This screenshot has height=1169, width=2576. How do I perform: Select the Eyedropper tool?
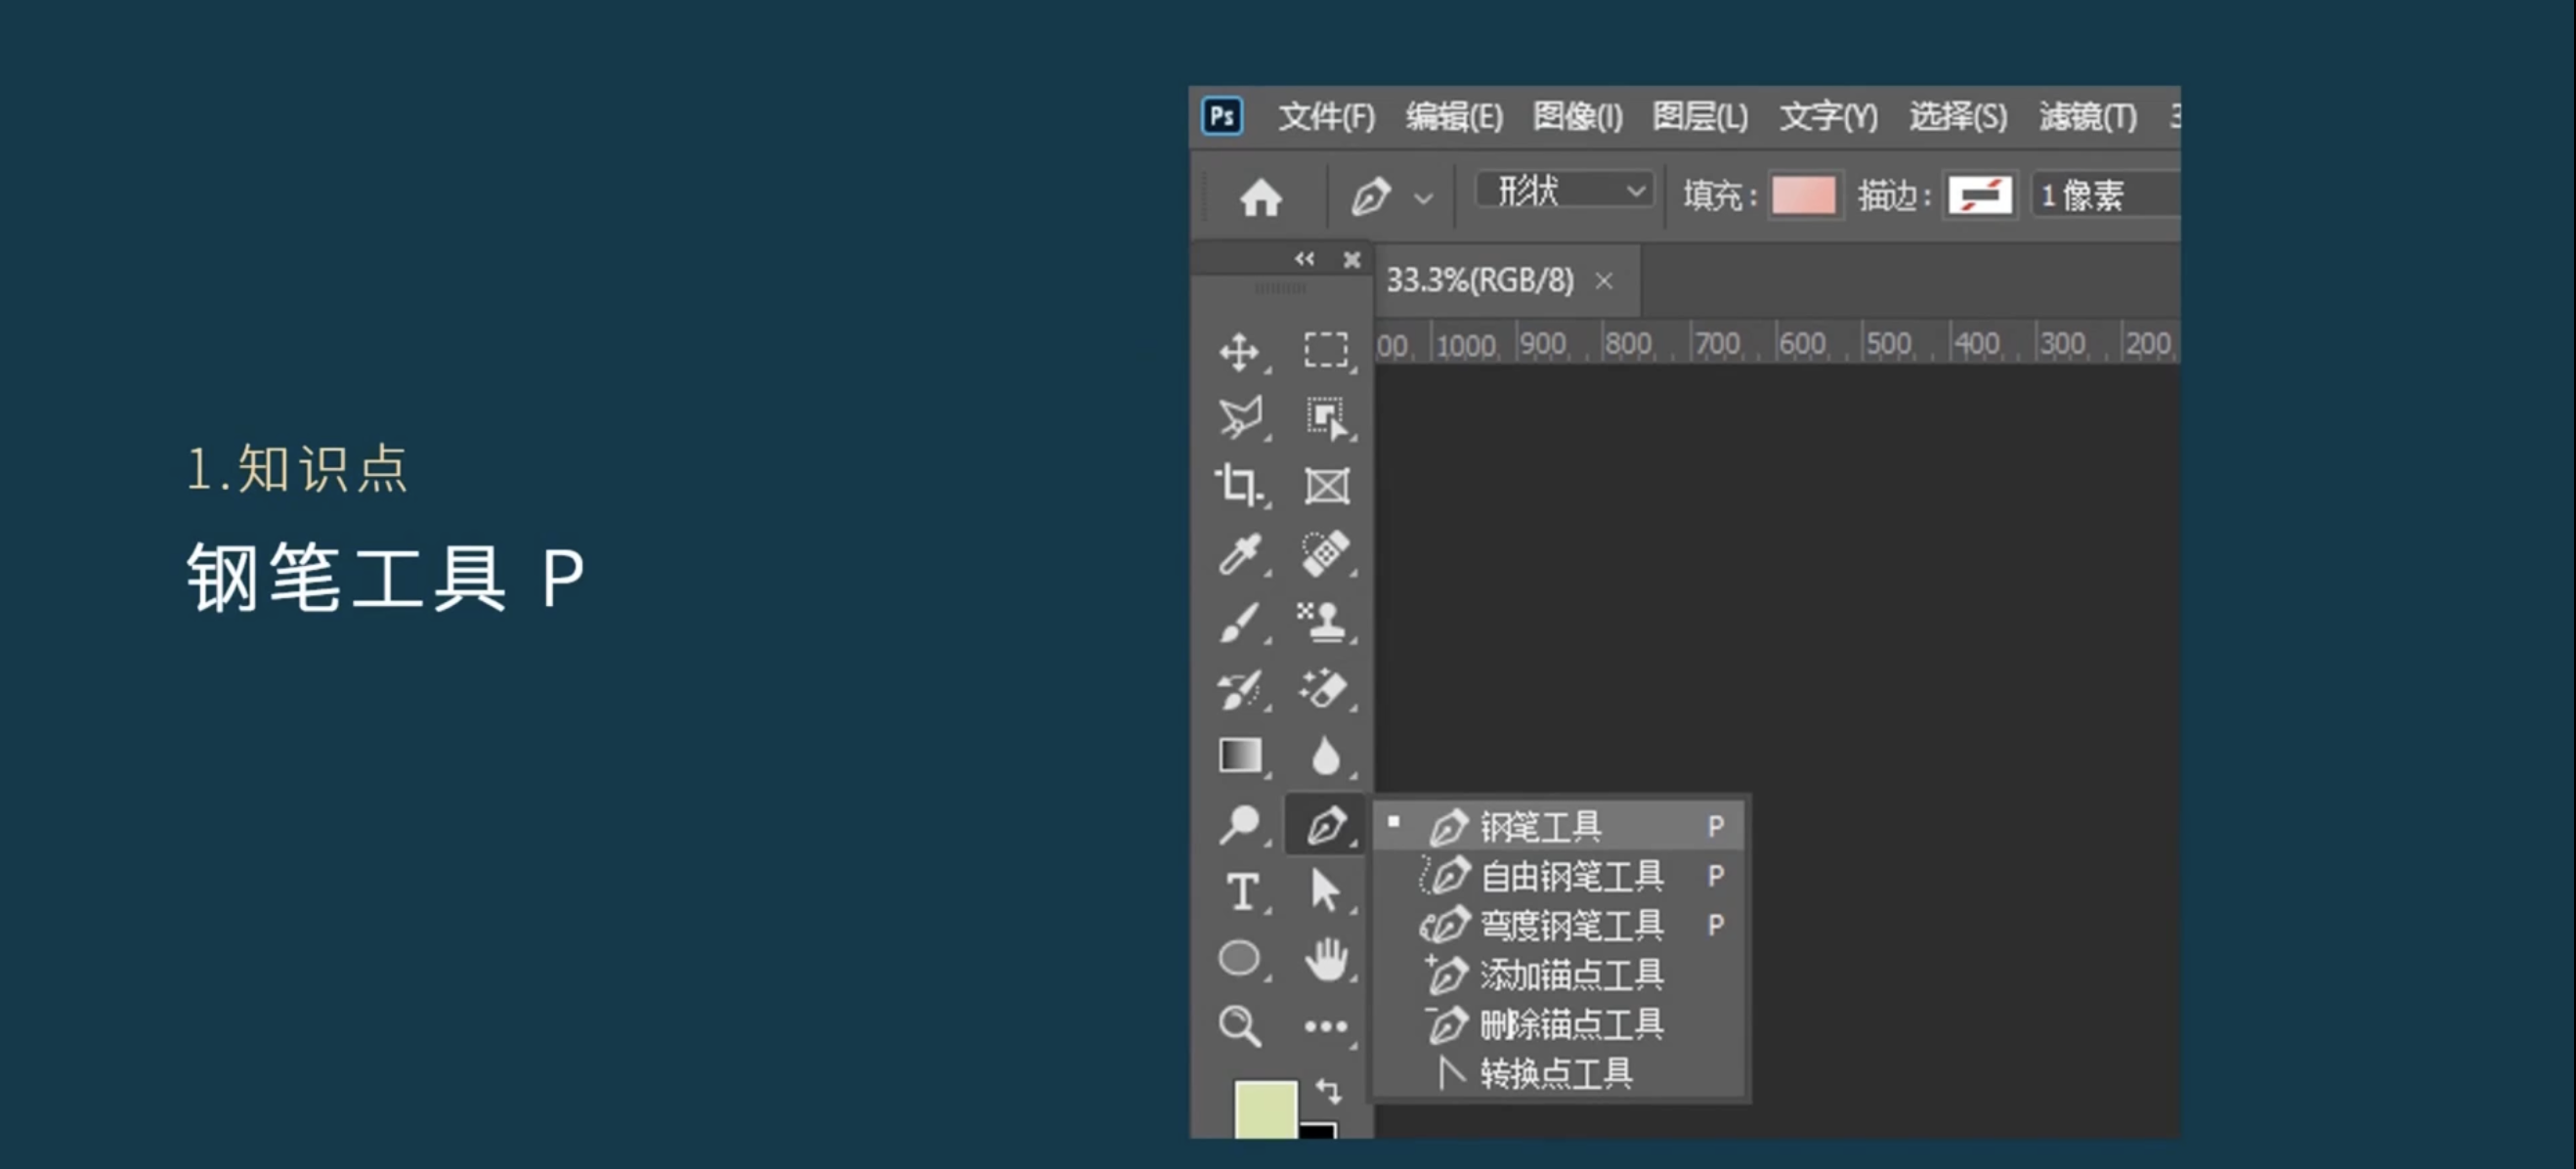click(1239, 554)
